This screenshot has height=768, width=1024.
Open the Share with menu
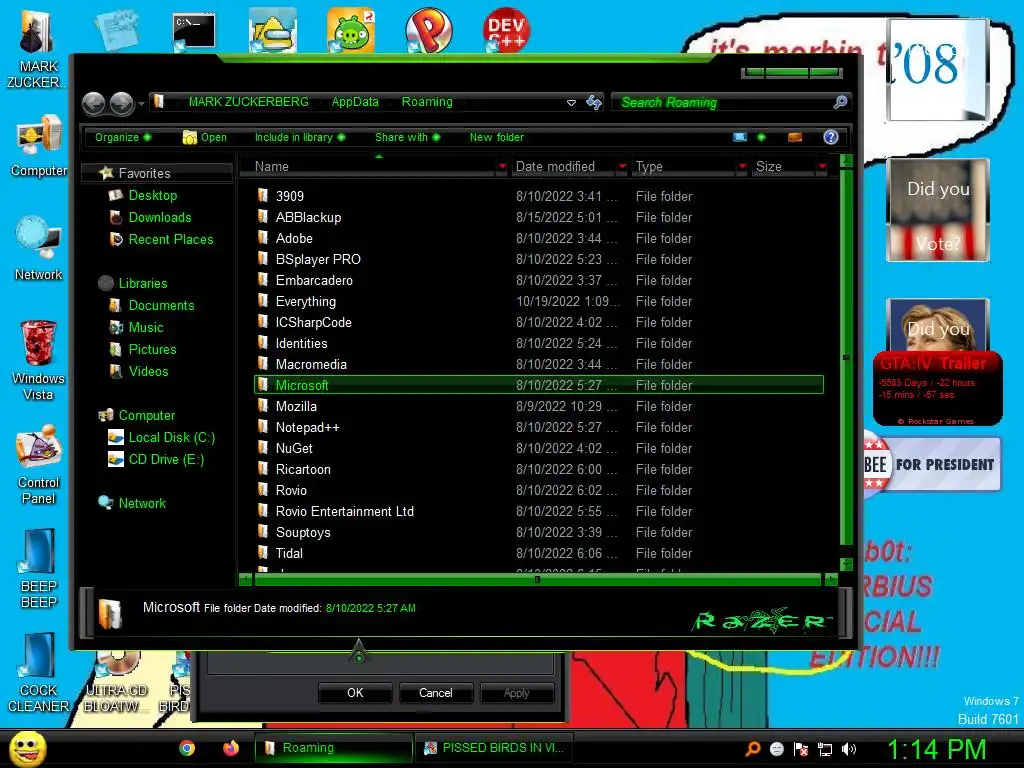pyautogui.click(x=408, y=137)
